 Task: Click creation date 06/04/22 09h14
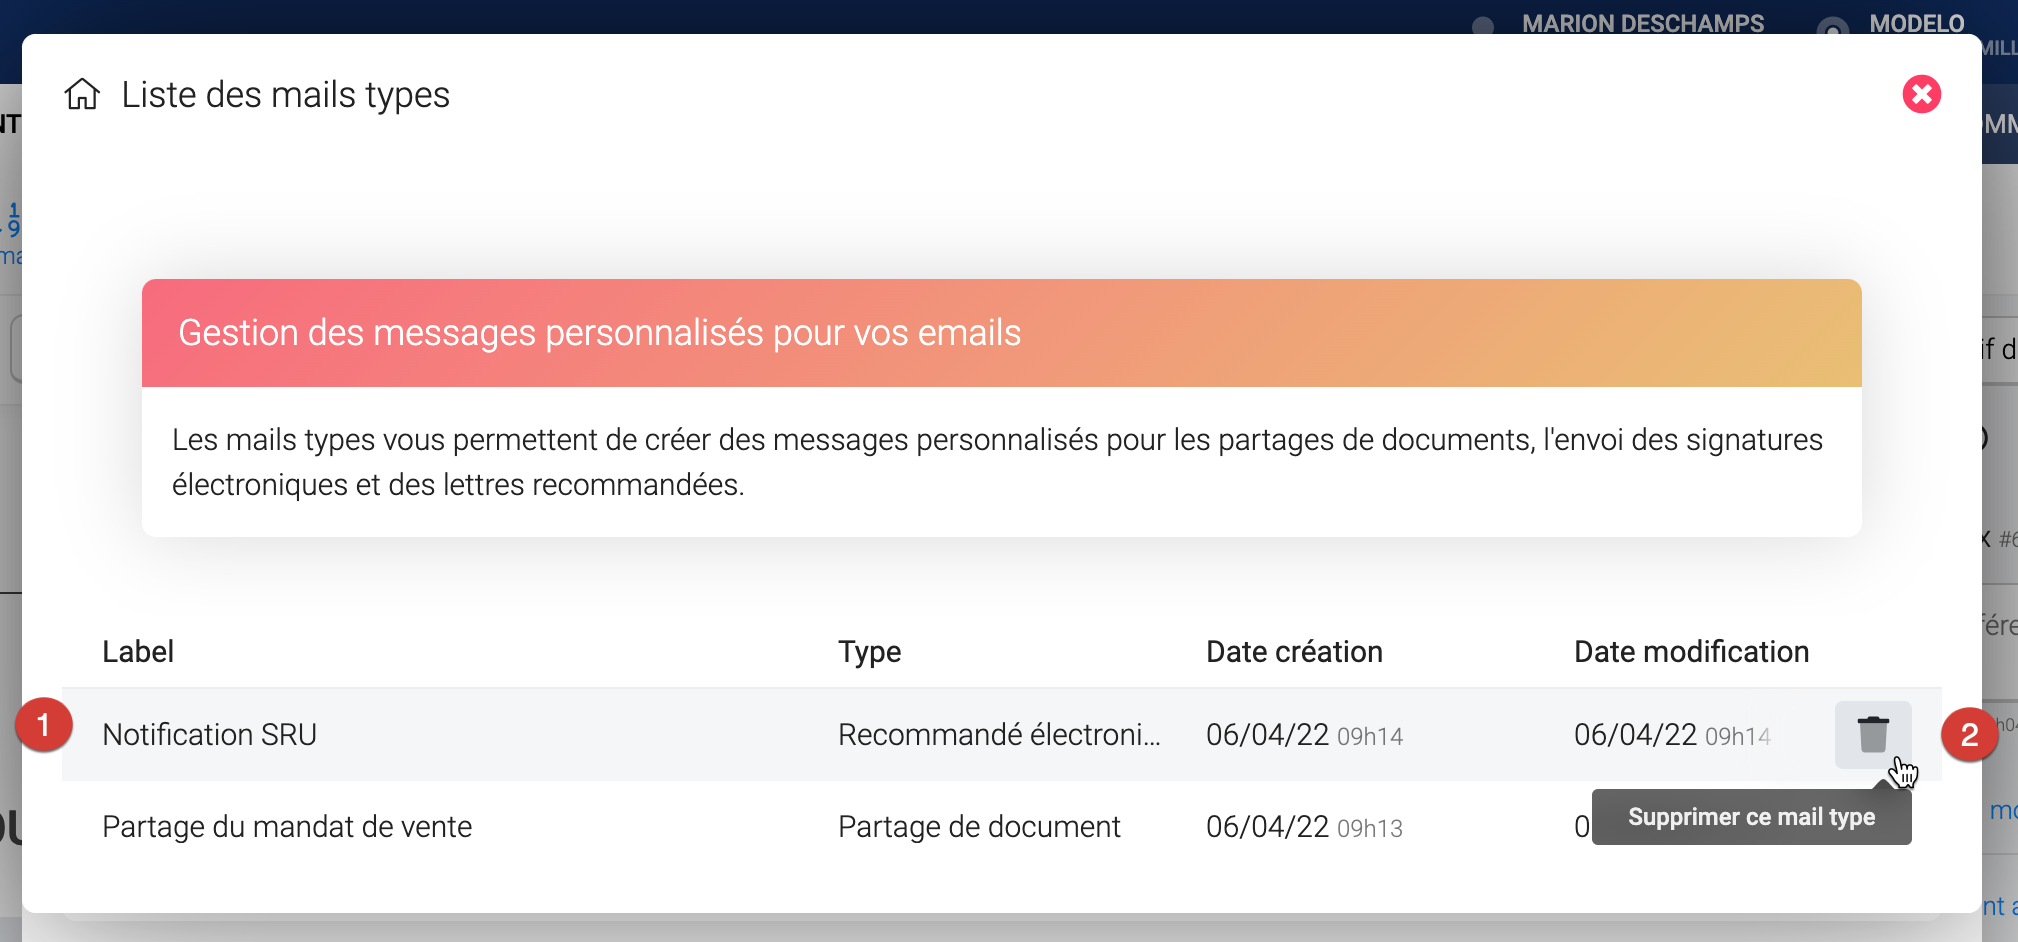pos(1304,735)
